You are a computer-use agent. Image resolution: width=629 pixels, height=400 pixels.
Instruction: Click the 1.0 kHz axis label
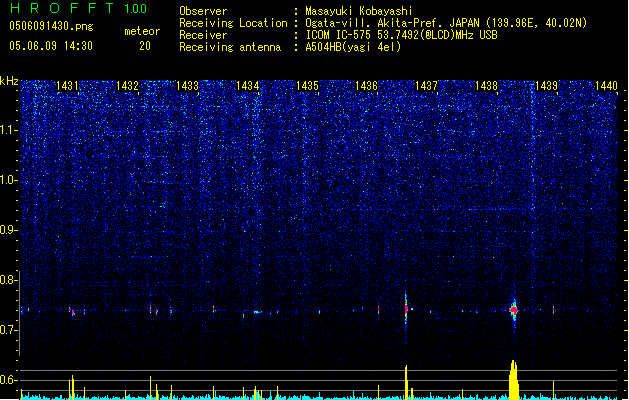(8, 180)
